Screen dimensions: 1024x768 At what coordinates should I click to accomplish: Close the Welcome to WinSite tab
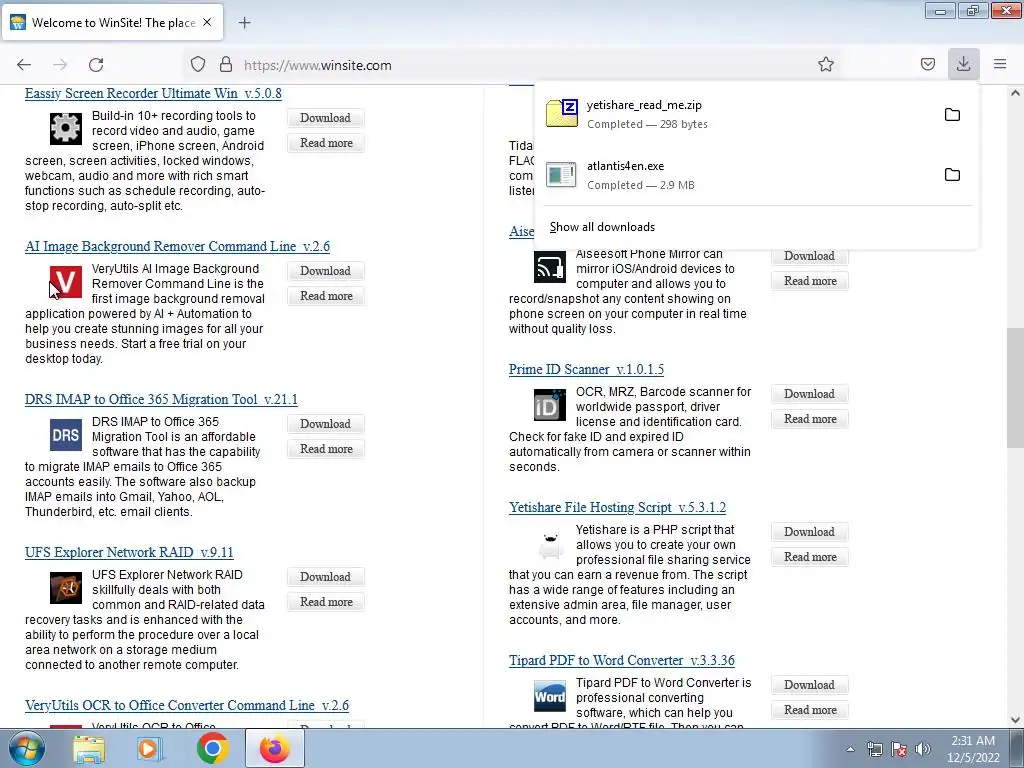[x=207, y=22]
